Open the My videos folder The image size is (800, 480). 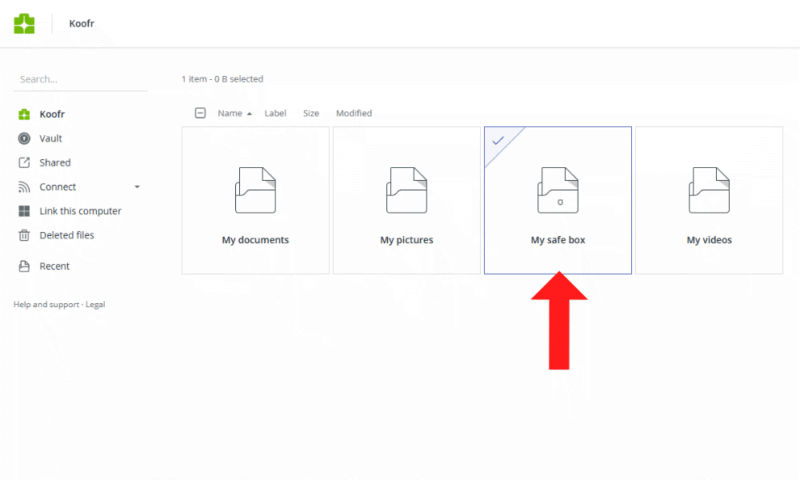pos(709,200)
